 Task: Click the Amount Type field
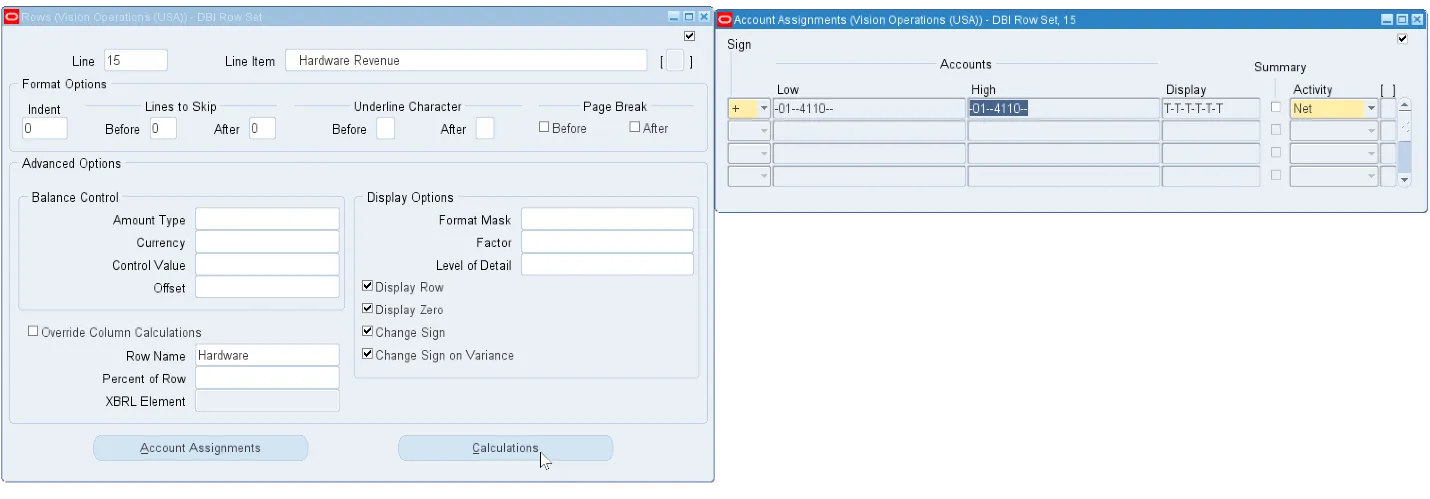click(x=267, y=219)
